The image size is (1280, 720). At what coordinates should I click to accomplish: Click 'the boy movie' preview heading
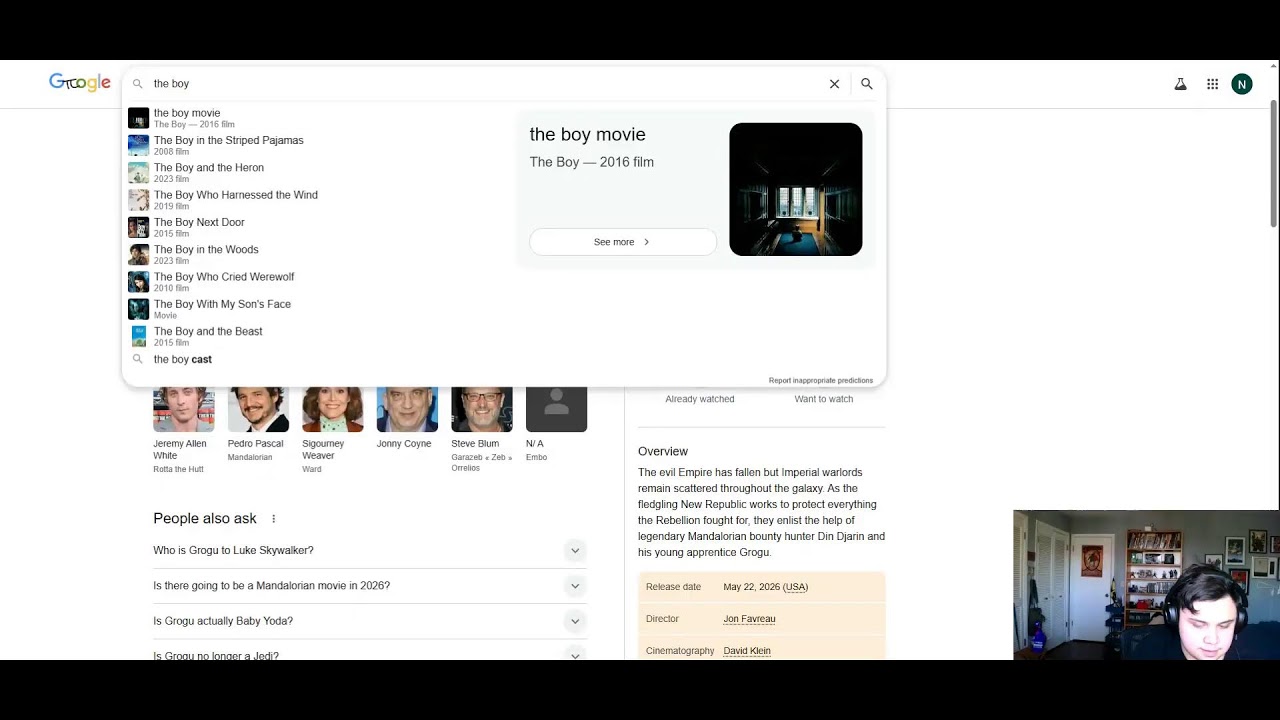(x=587, y=134)
